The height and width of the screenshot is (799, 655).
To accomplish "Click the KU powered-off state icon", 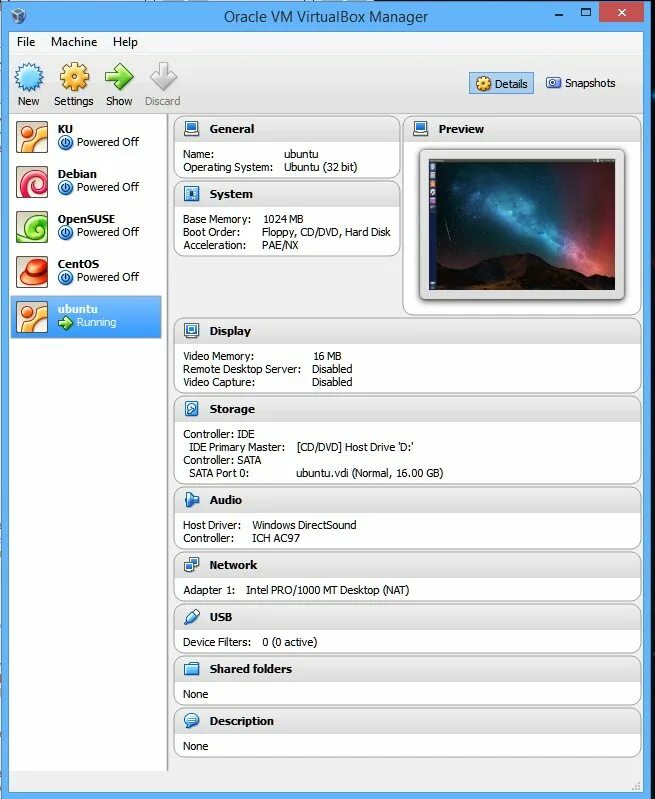I will coord(65,143).
